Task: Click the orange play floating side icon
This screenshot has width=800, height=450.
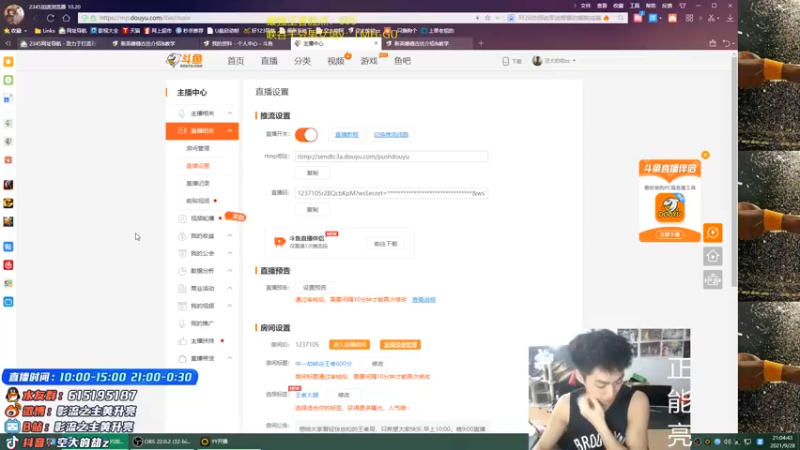Action: pos(713,233)
